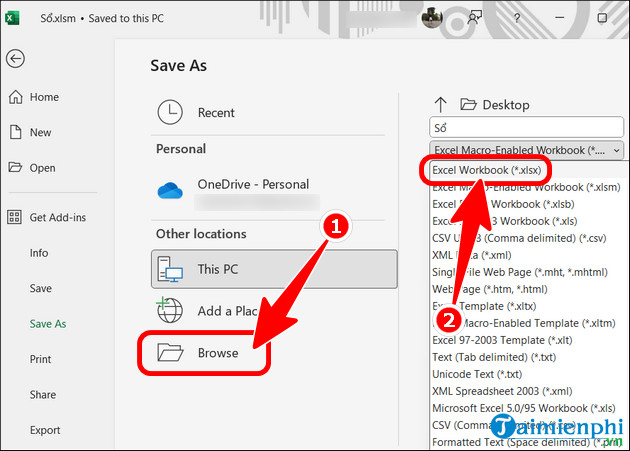This screenshot has height=451, width=630.
Task: Click the up arrow to parent folder
Action: 441,105
